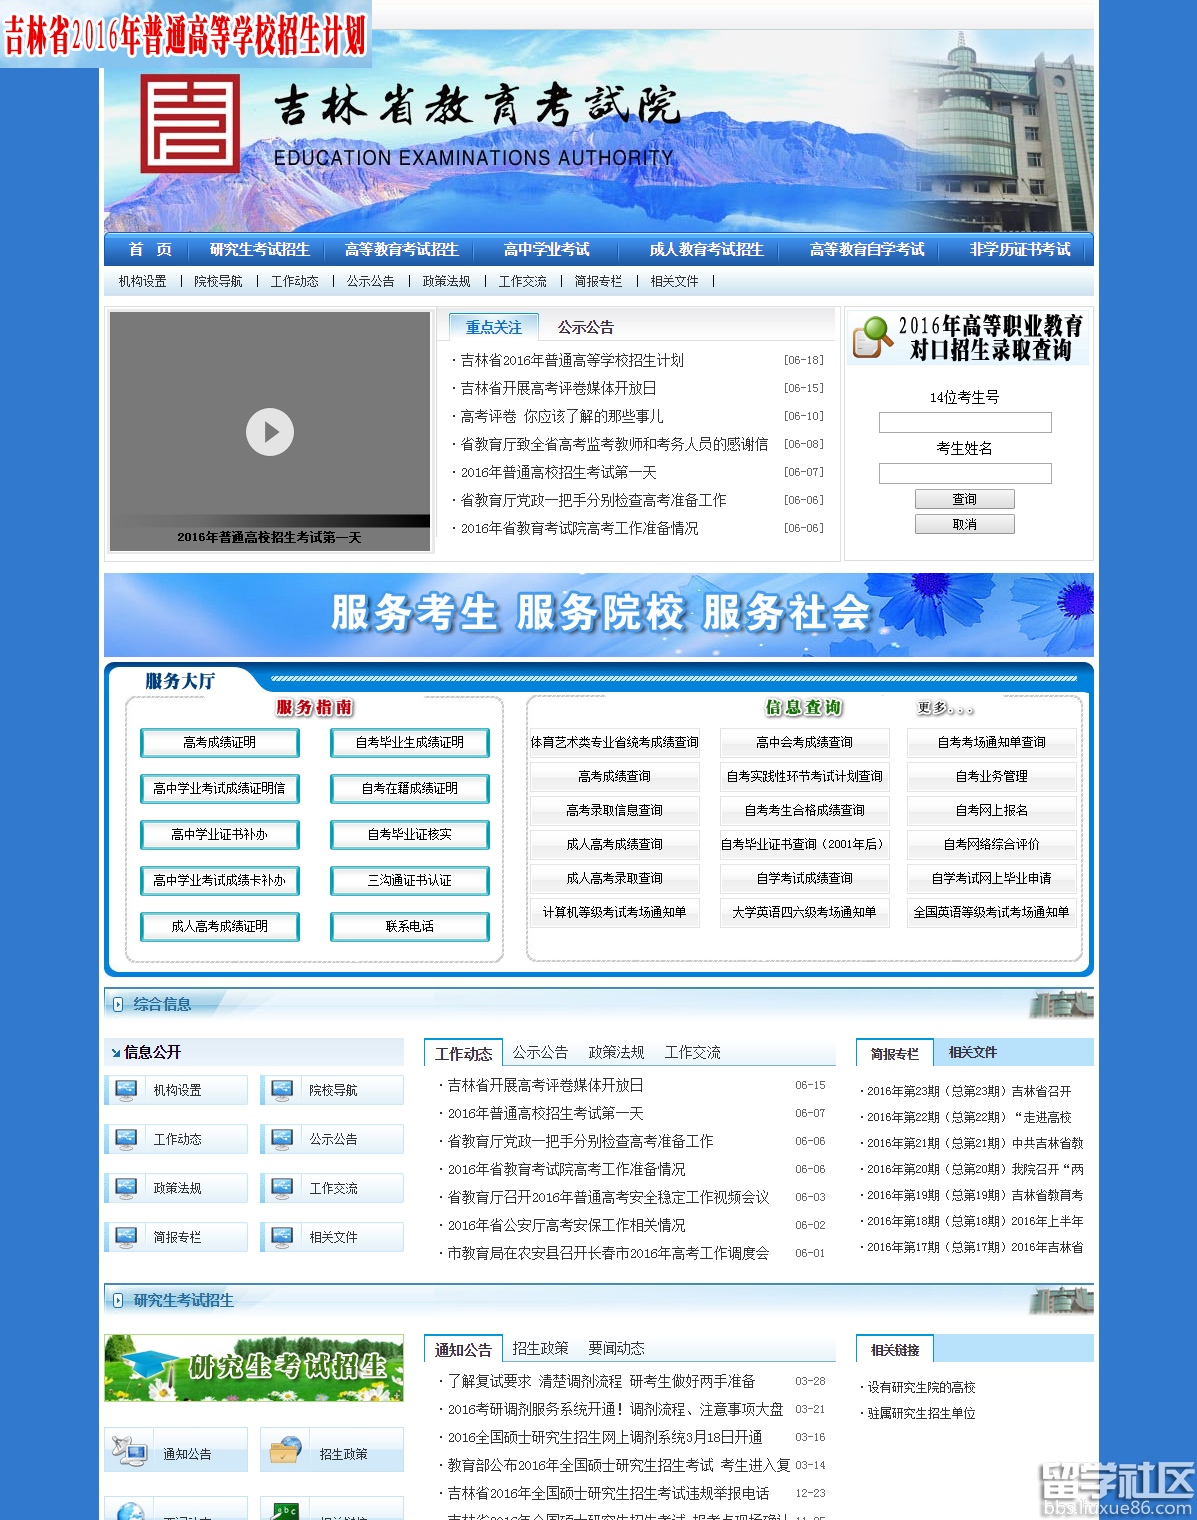Viewport: 1197px width, 1520px height.
Task: Open 吉林省2016年普通高等学校招生计划 news link
Action: [x=573, y=360]
